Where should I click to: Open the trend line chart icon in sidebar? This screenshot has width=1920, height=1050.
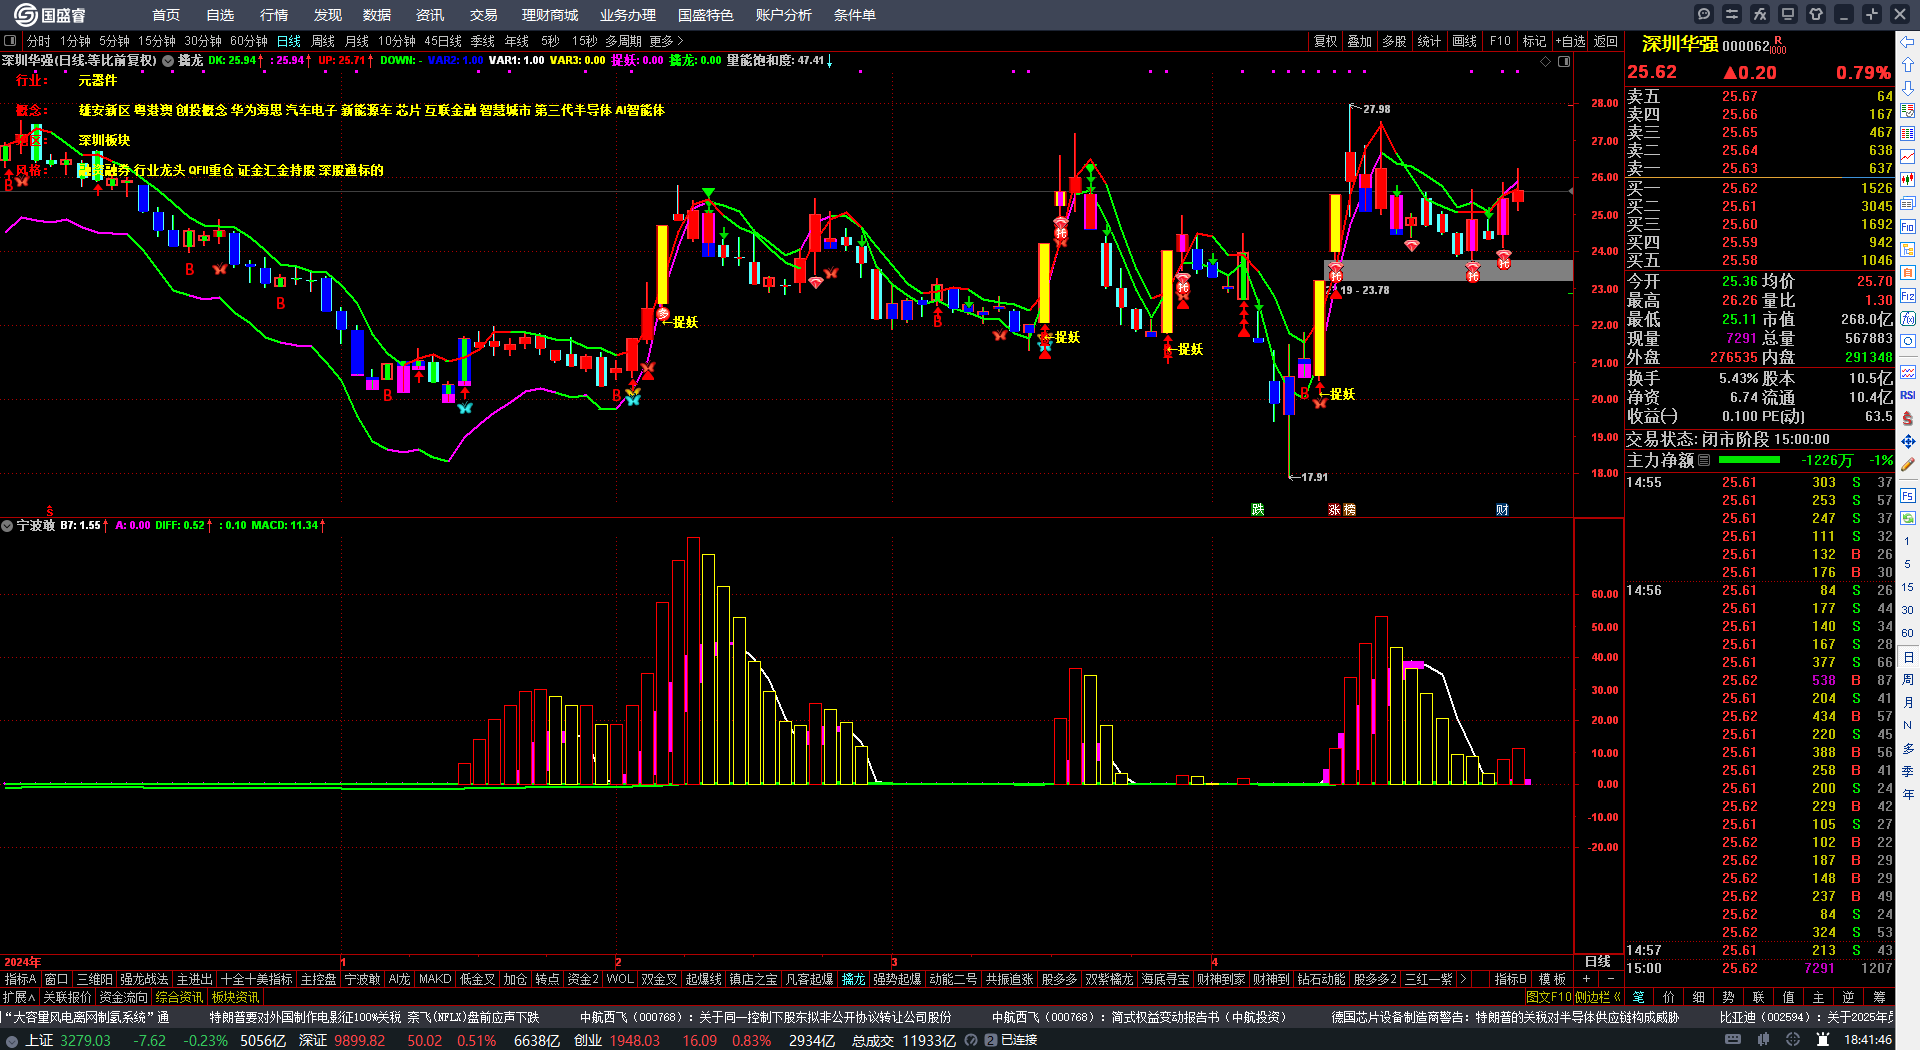1908,157
